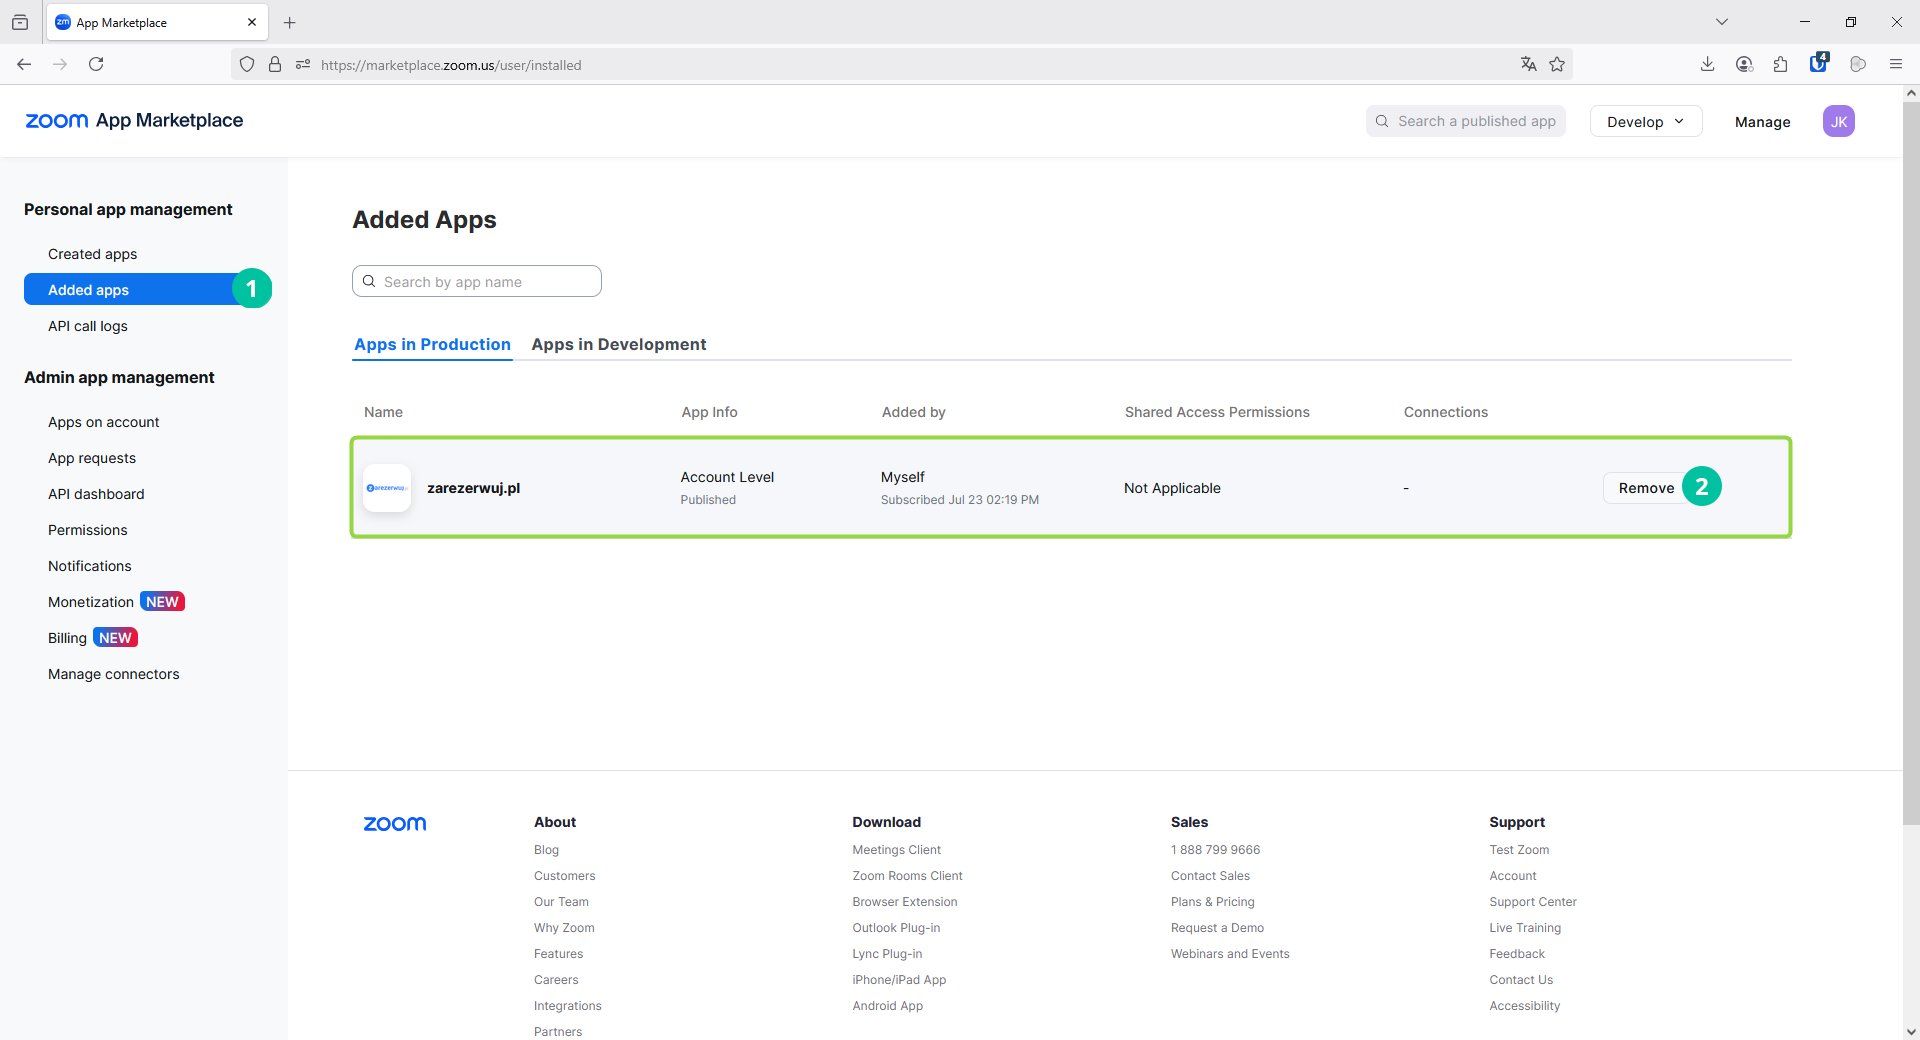Open Apps on account
This screenshot has height=1040, width=1920.
click(x=104, y=422)
